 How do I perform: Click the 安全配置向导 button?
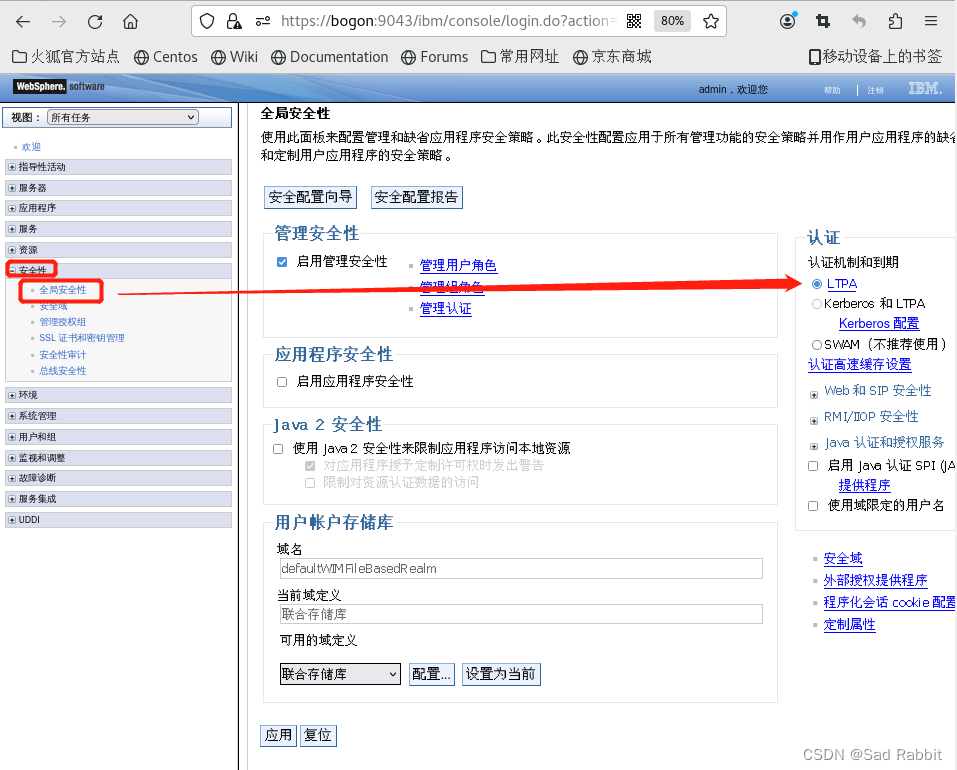click(310, 197)
